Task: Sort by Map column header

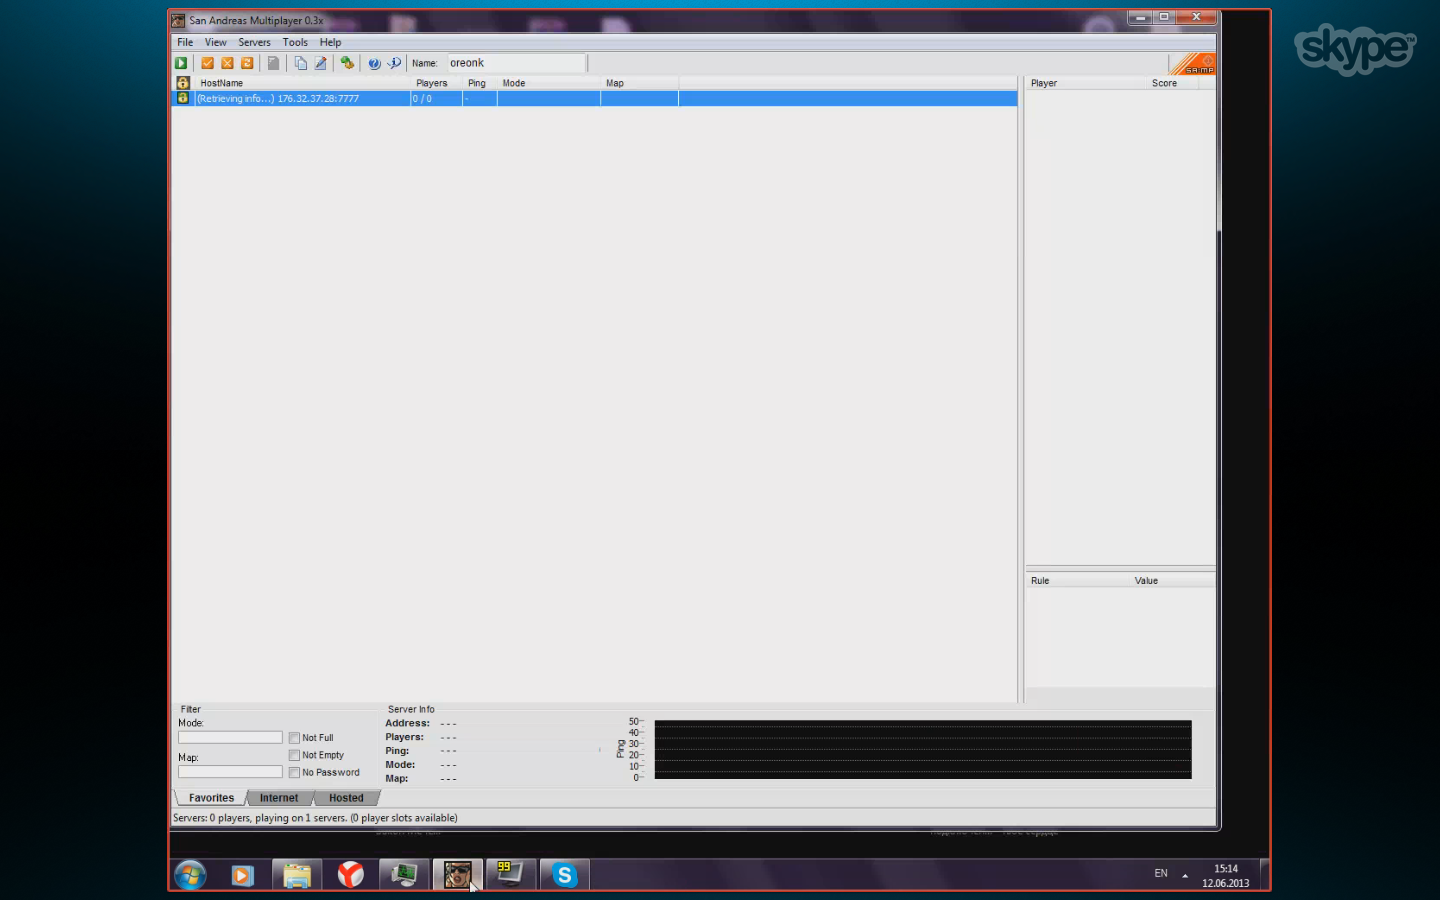Action: (x=640, y=83)
